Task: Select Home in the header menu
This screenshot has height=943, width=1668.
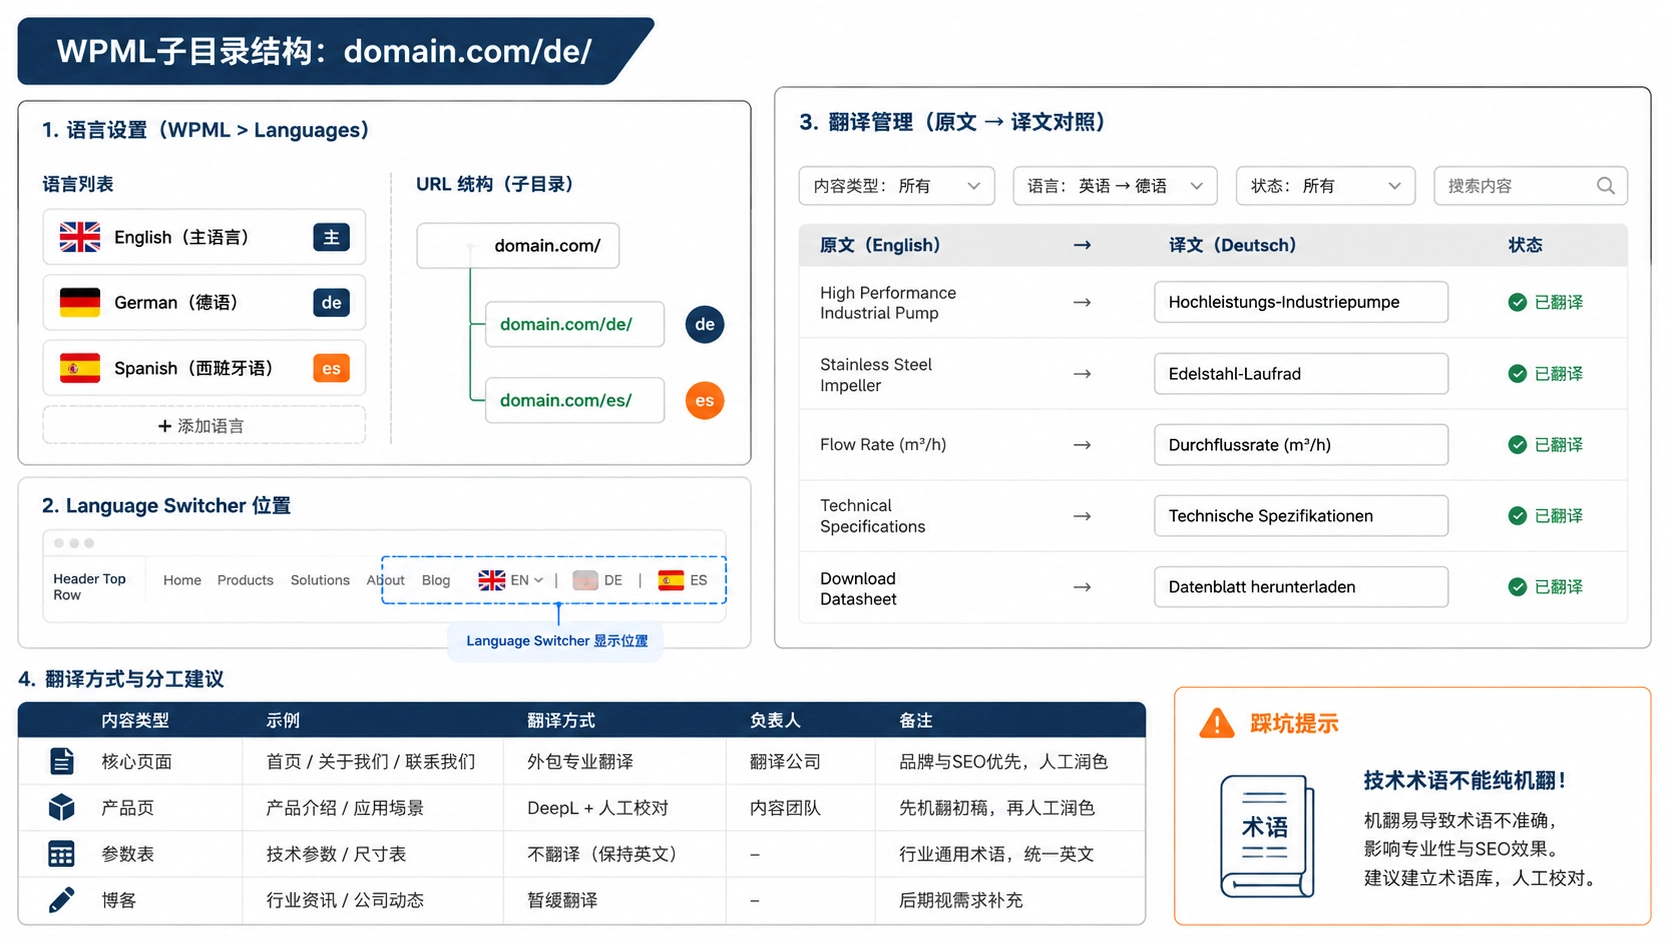Action: tap(182, 580)
